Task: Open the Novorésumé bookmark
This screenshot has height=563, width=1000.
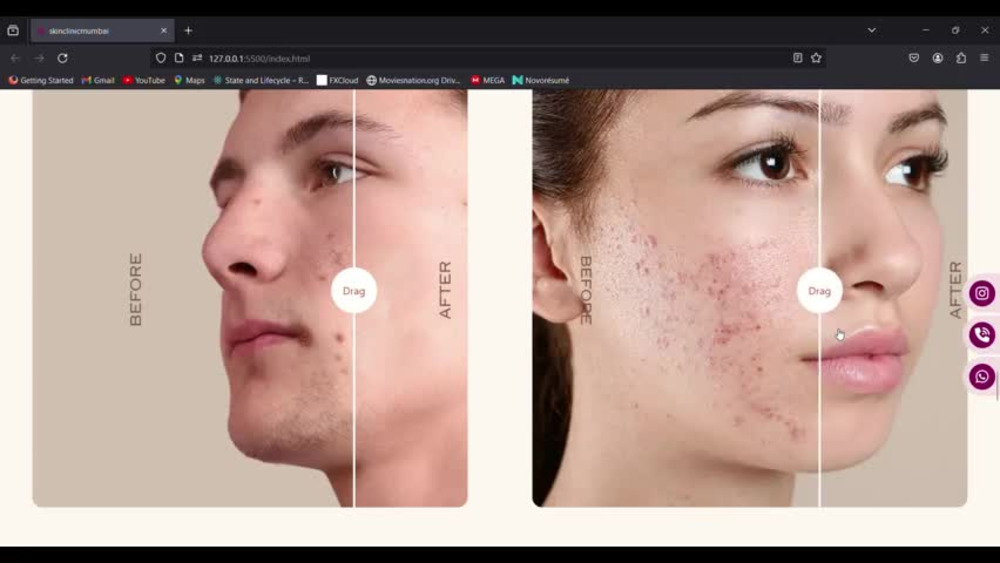Action: 541,80
